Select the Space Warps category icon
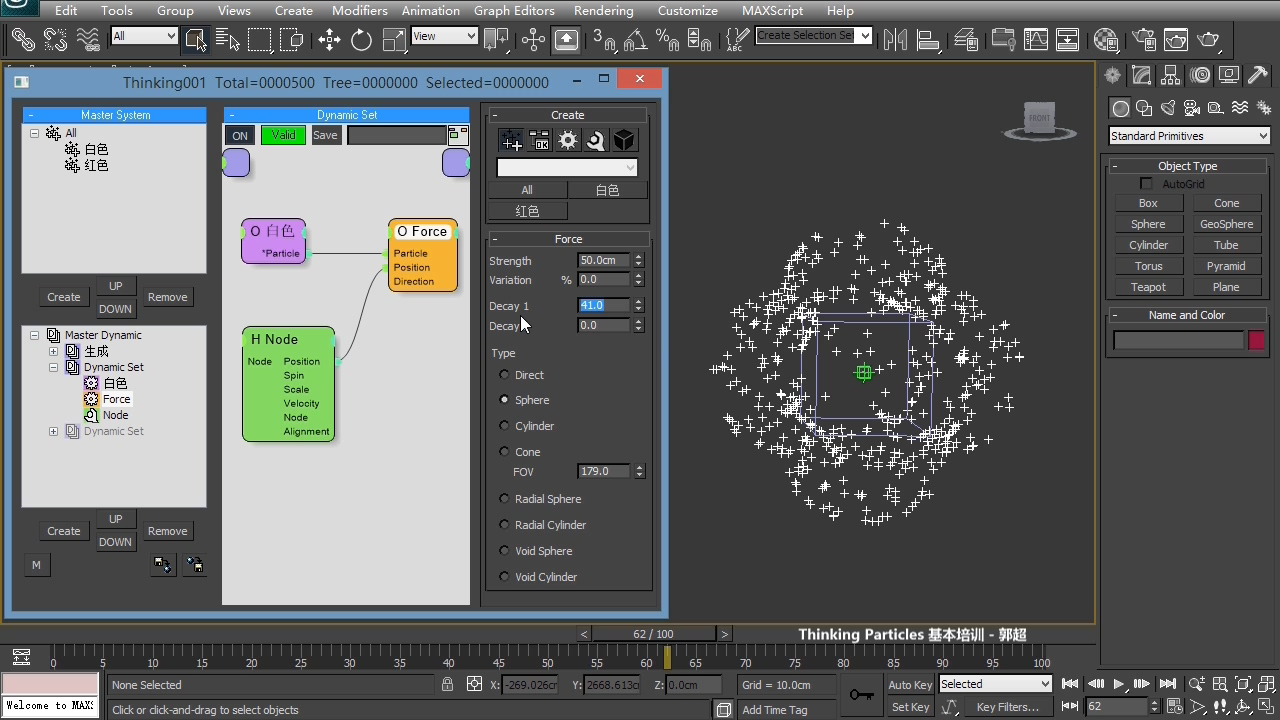This screenshot has height=720, width=1280. [x=1240, y=108]
